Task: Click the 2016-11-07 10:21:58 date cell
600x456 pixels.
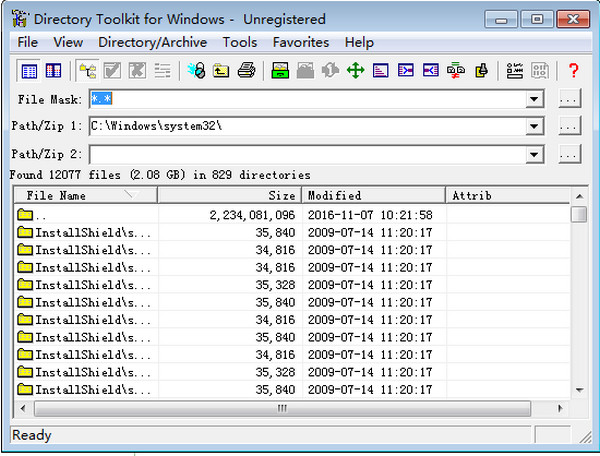Action: tap(370, 215)
